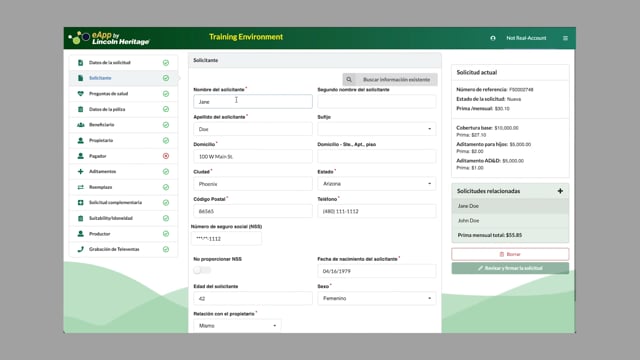This screenshot has width=640, height=360.
Task: Open the Solicitud complementaria section
Action: point(123,202)
